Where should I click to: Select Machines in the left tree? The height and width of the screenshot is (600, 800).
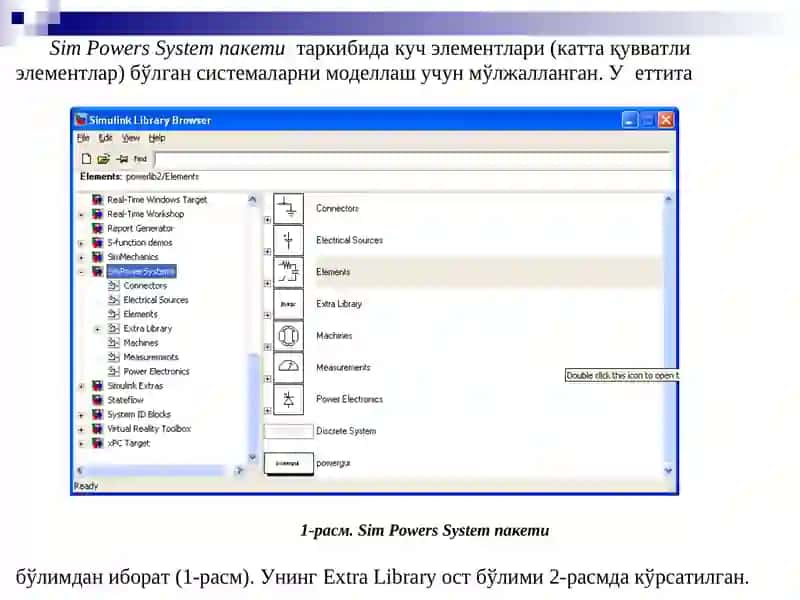click(x=140, y=343)
